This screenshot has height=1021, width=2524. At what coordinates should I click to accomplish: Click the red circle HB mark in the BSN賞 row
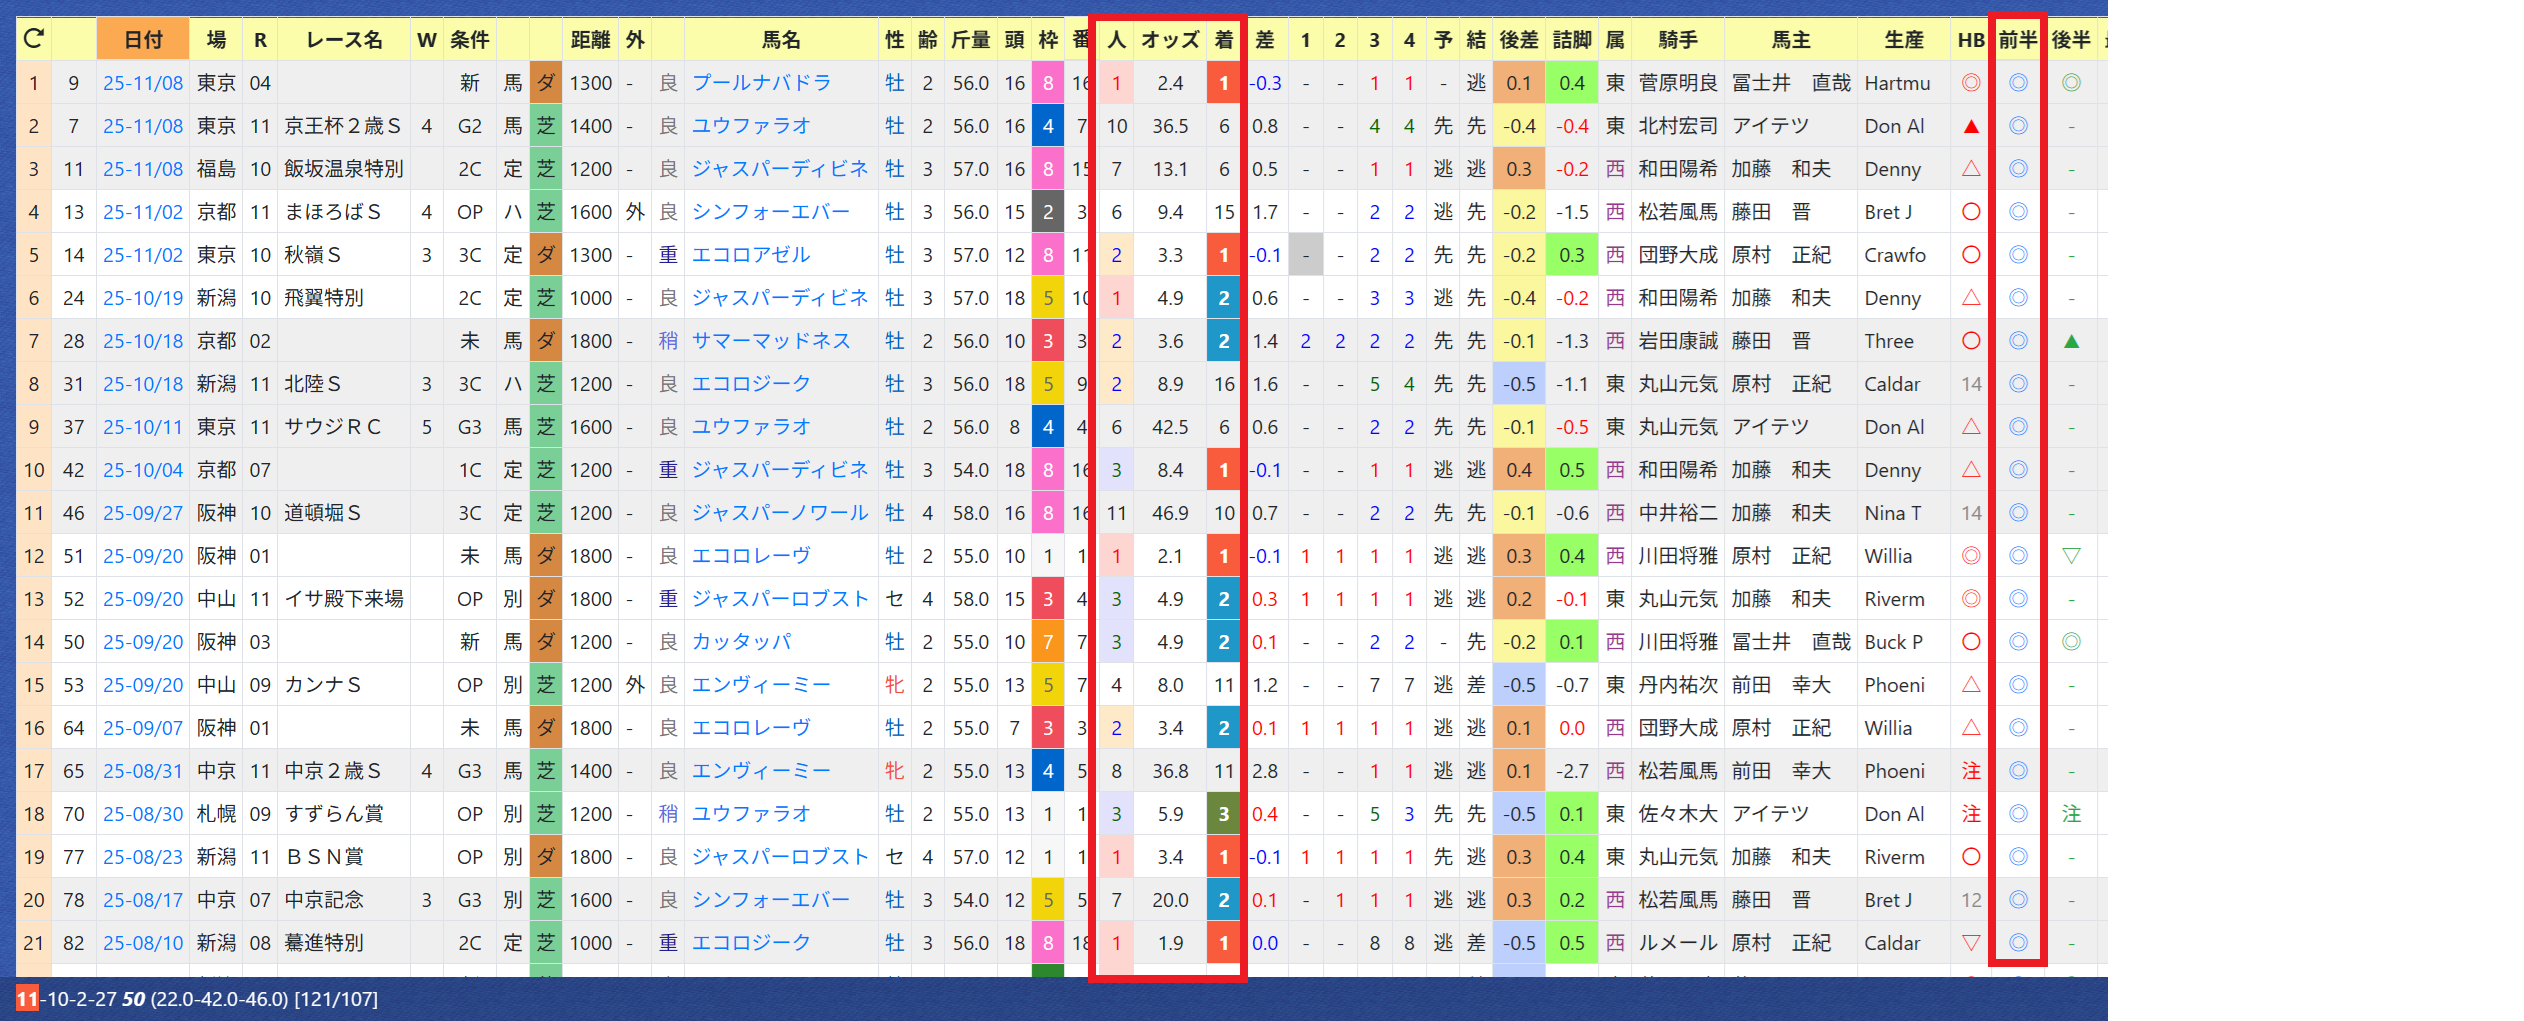[1970, 857]
